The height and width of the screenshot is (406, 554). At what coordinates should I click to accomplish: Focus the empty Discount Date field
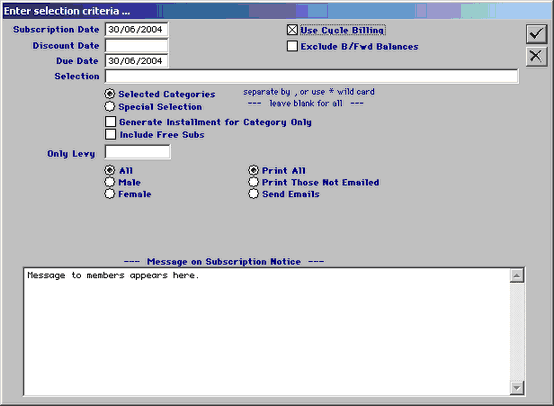136,46
